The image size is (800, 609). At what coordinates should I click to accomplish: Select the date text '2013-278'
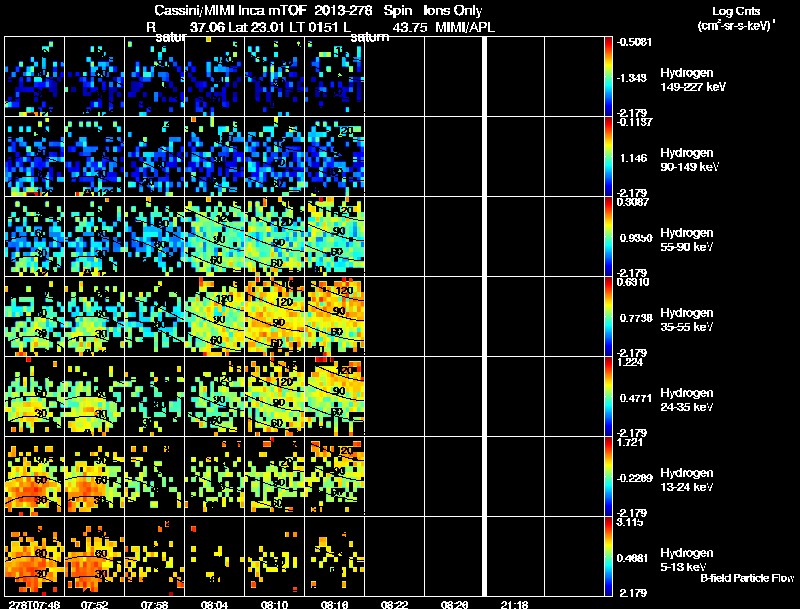point(344,10)
